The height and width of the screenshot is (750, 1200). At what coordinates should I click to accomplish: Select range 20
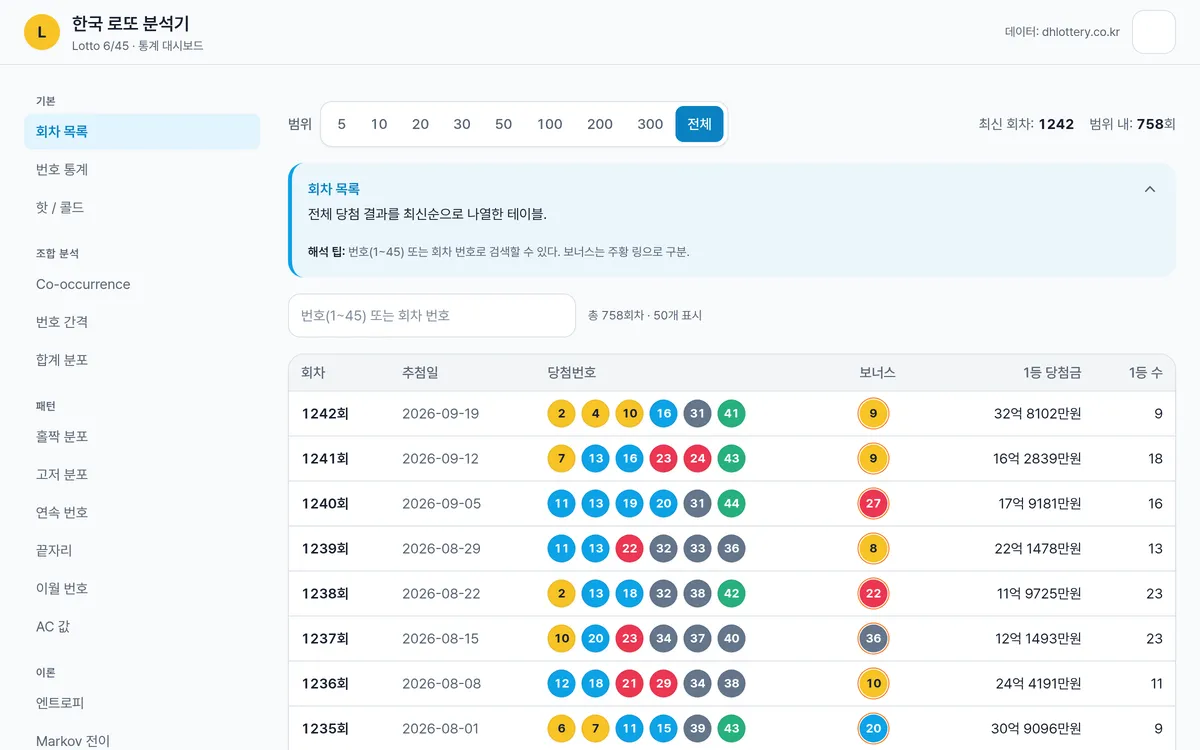pos(420,124)
